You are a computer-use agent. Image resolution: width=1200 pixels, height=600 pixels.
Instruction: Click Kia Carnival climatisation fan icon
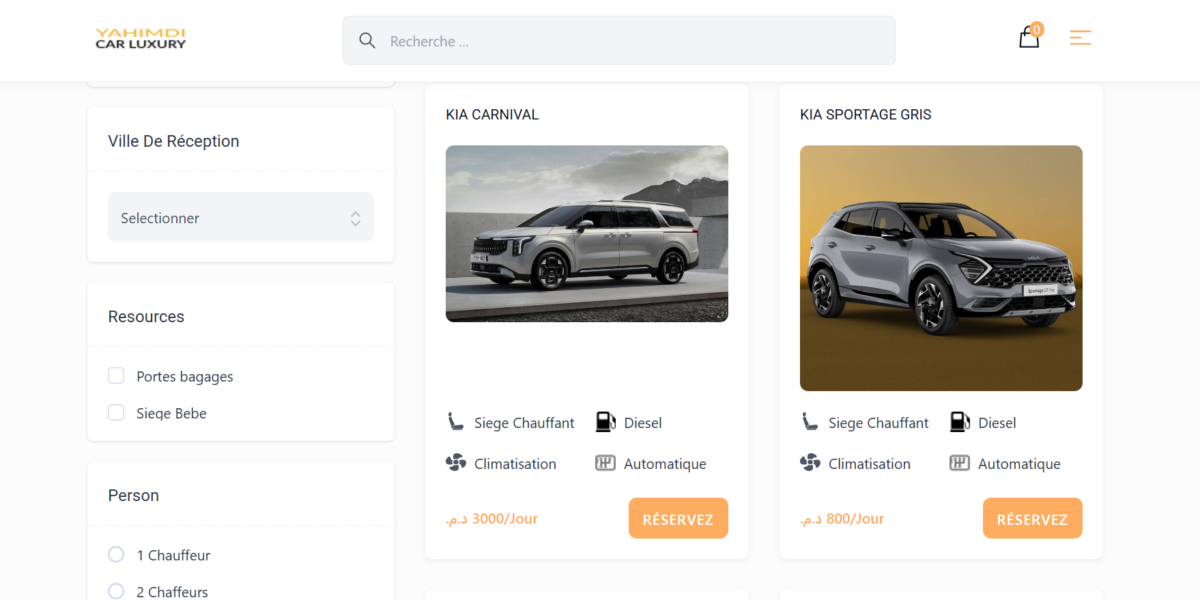click(456, 463)
